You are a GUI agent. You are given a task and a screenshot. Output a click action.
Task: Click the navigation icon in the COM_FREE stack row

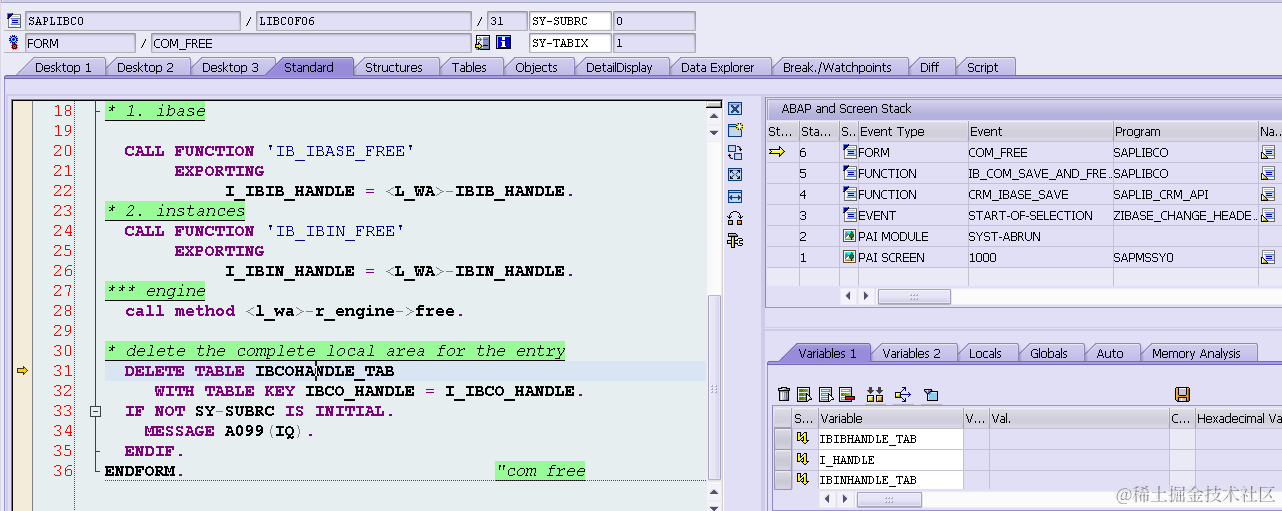pos(1268,152)
